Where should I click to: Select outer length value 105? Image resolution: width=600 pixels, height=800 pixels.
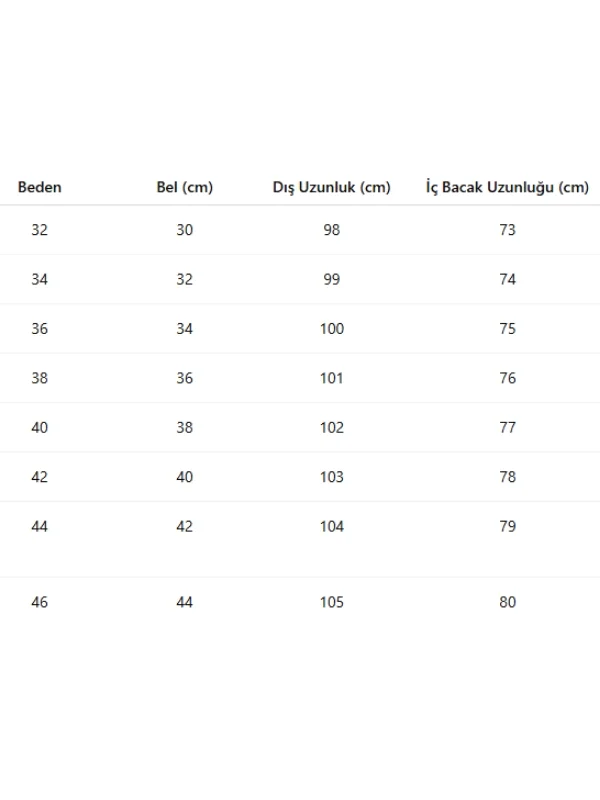[x=332, y=602]
